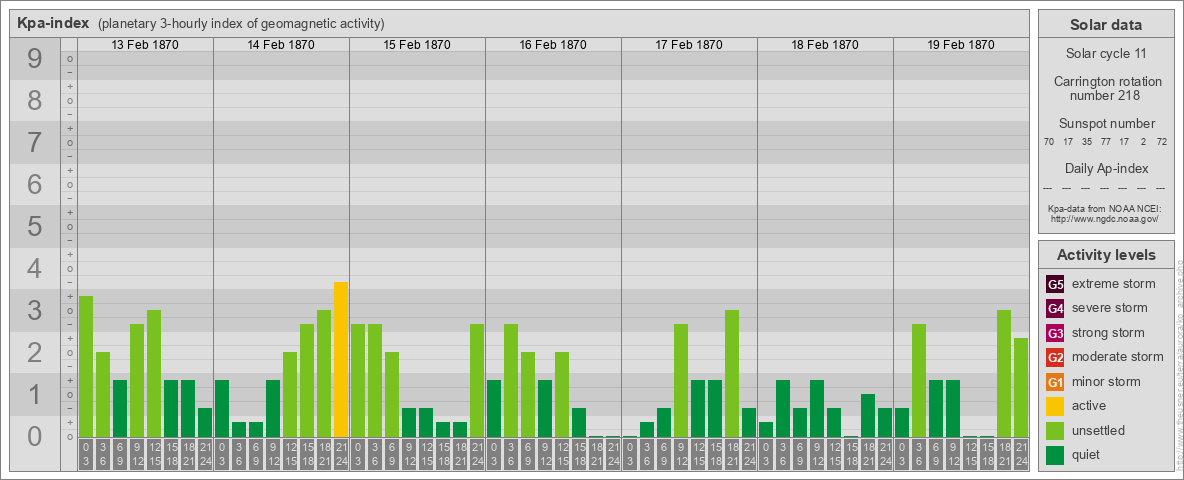Click the 'Kpa-data from NOAA NCEI:' text

(x=1106, y=208)
